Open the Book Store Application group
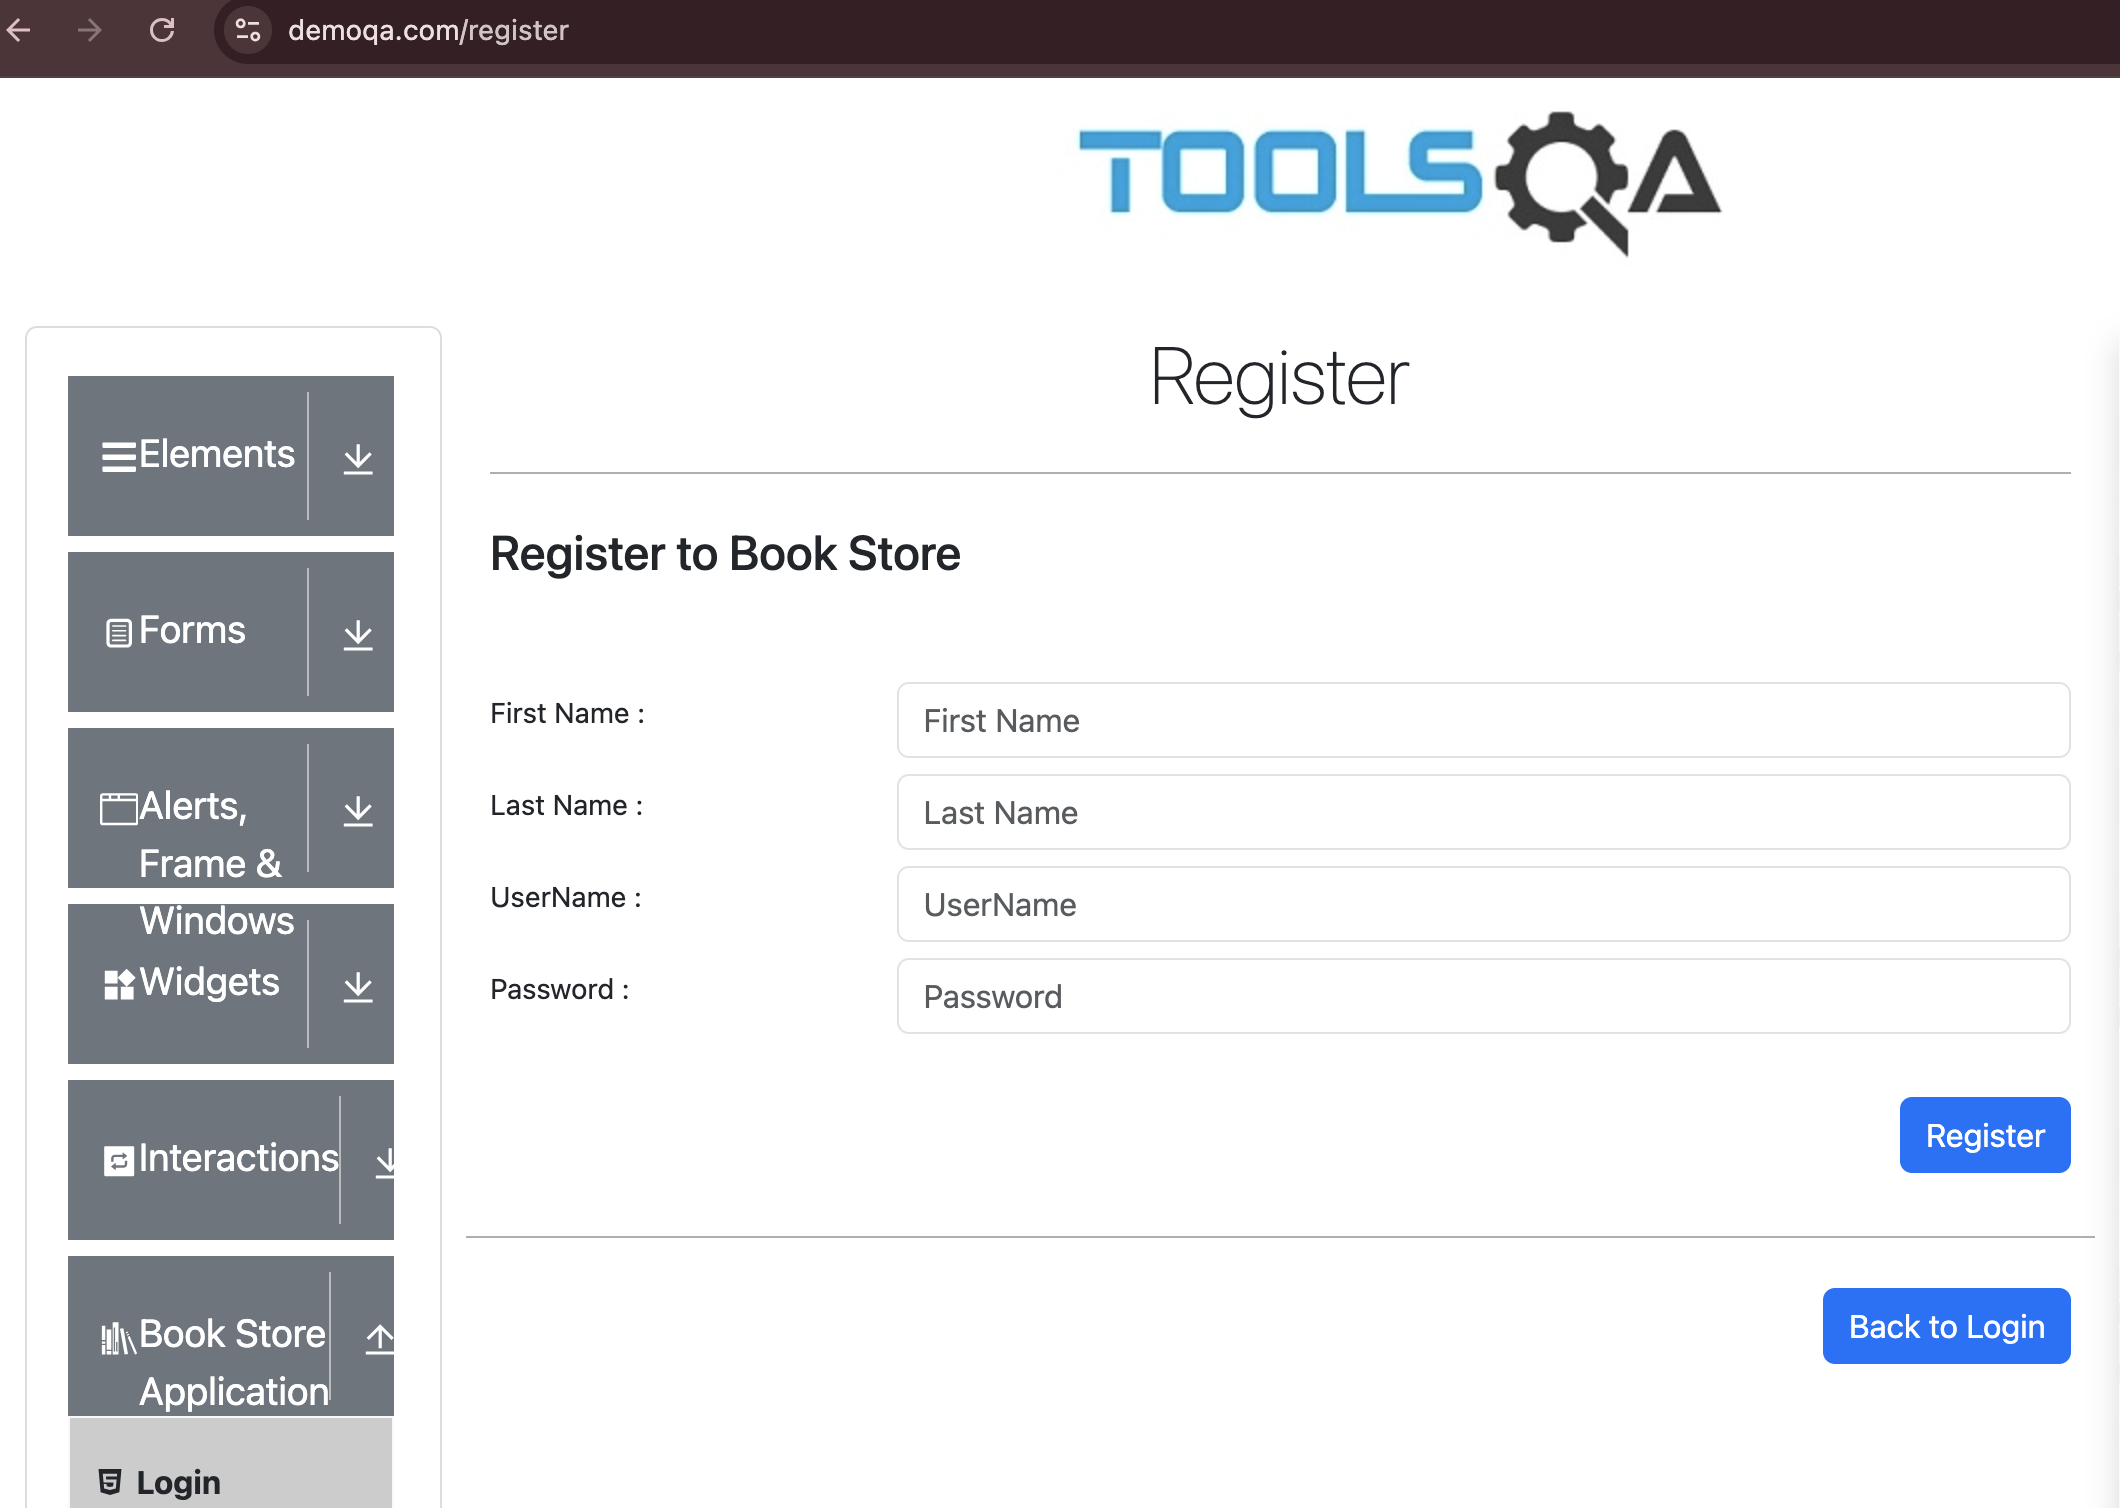The image size is (2120, 1508). point(231,1336)
